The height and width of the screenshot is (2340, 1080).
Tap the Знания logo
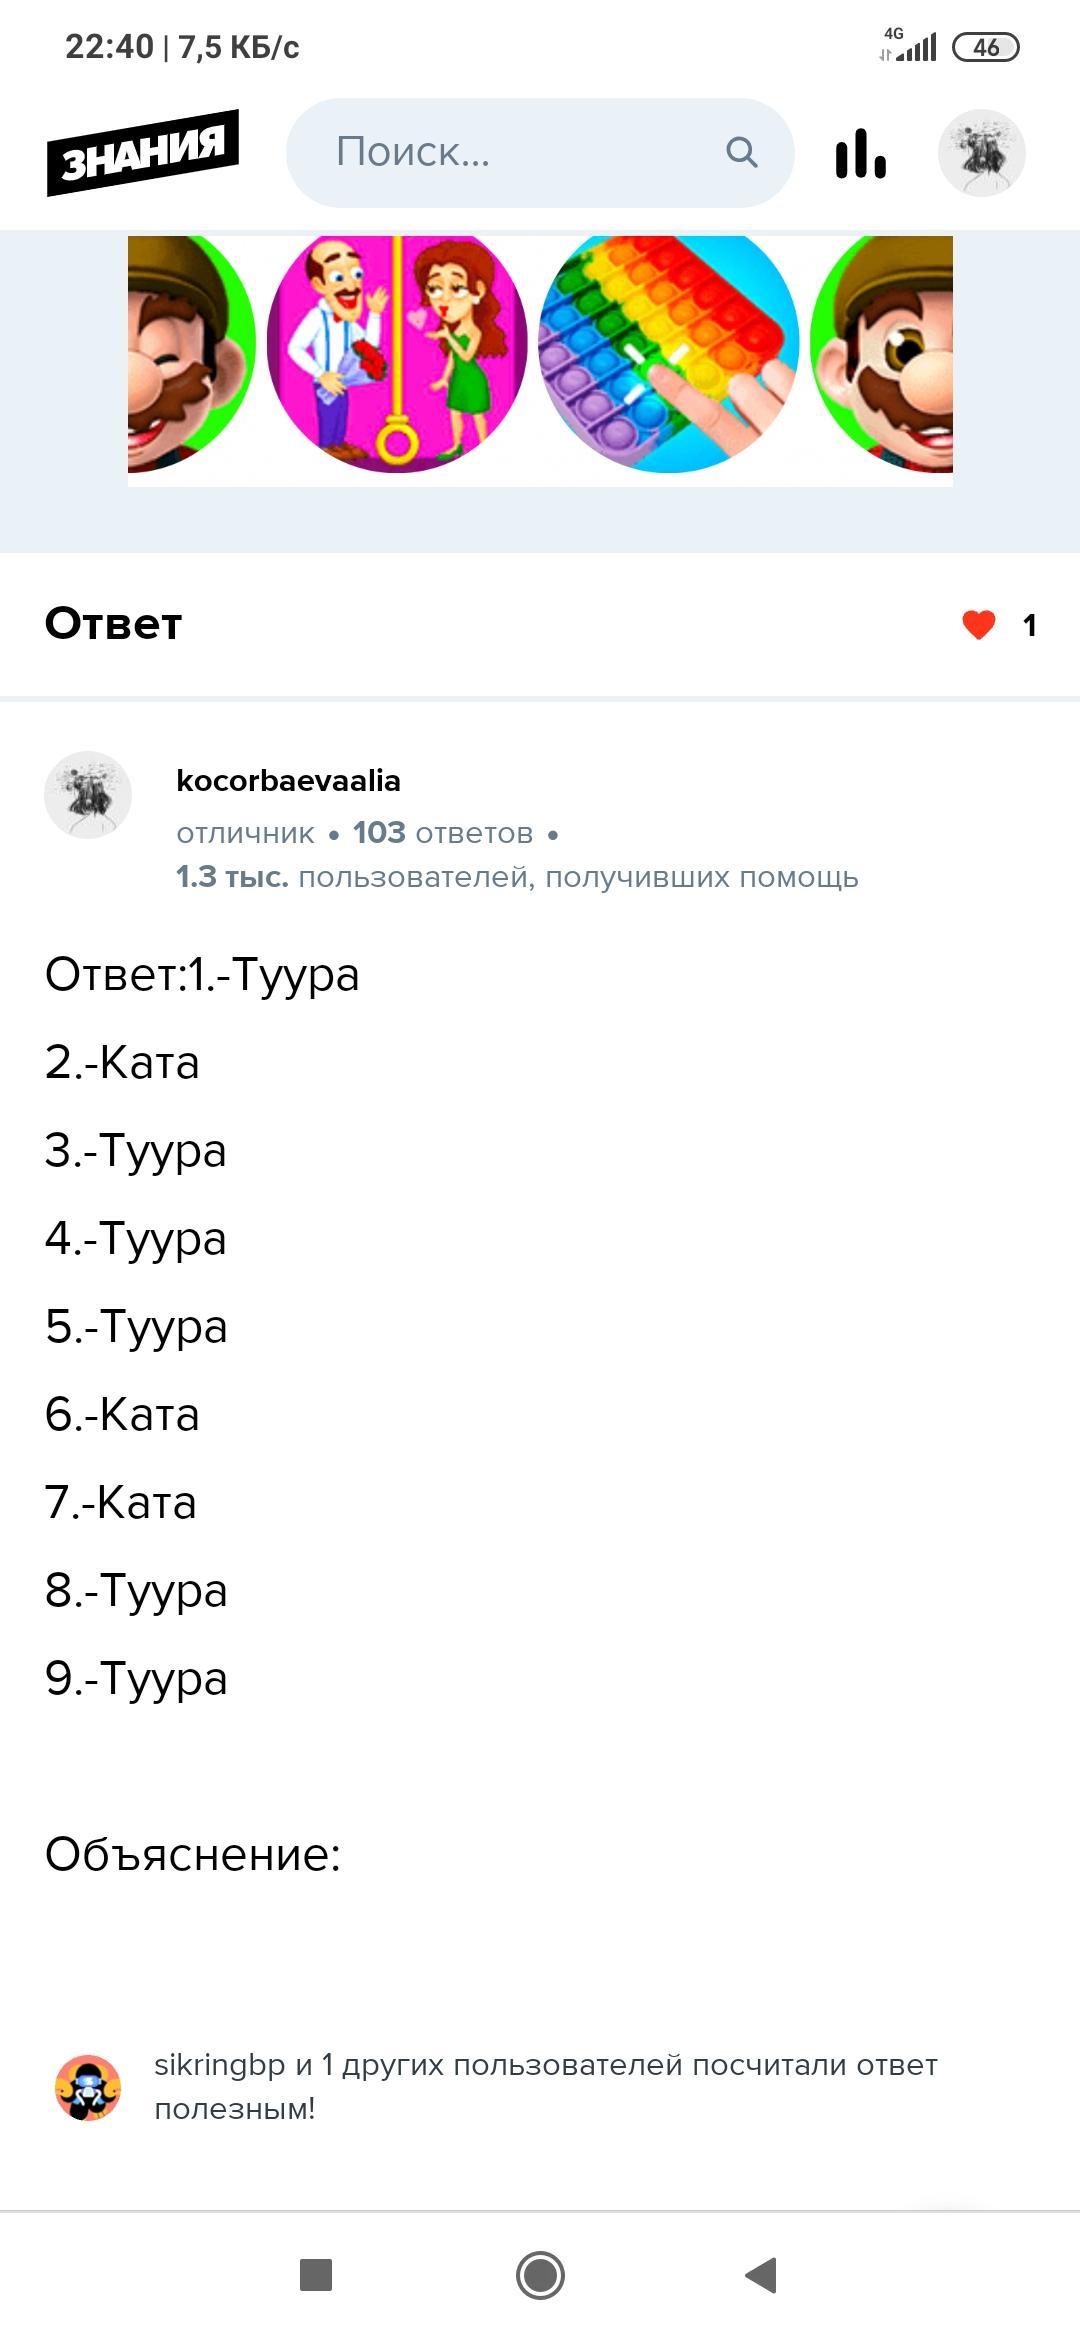coord(142,152)
